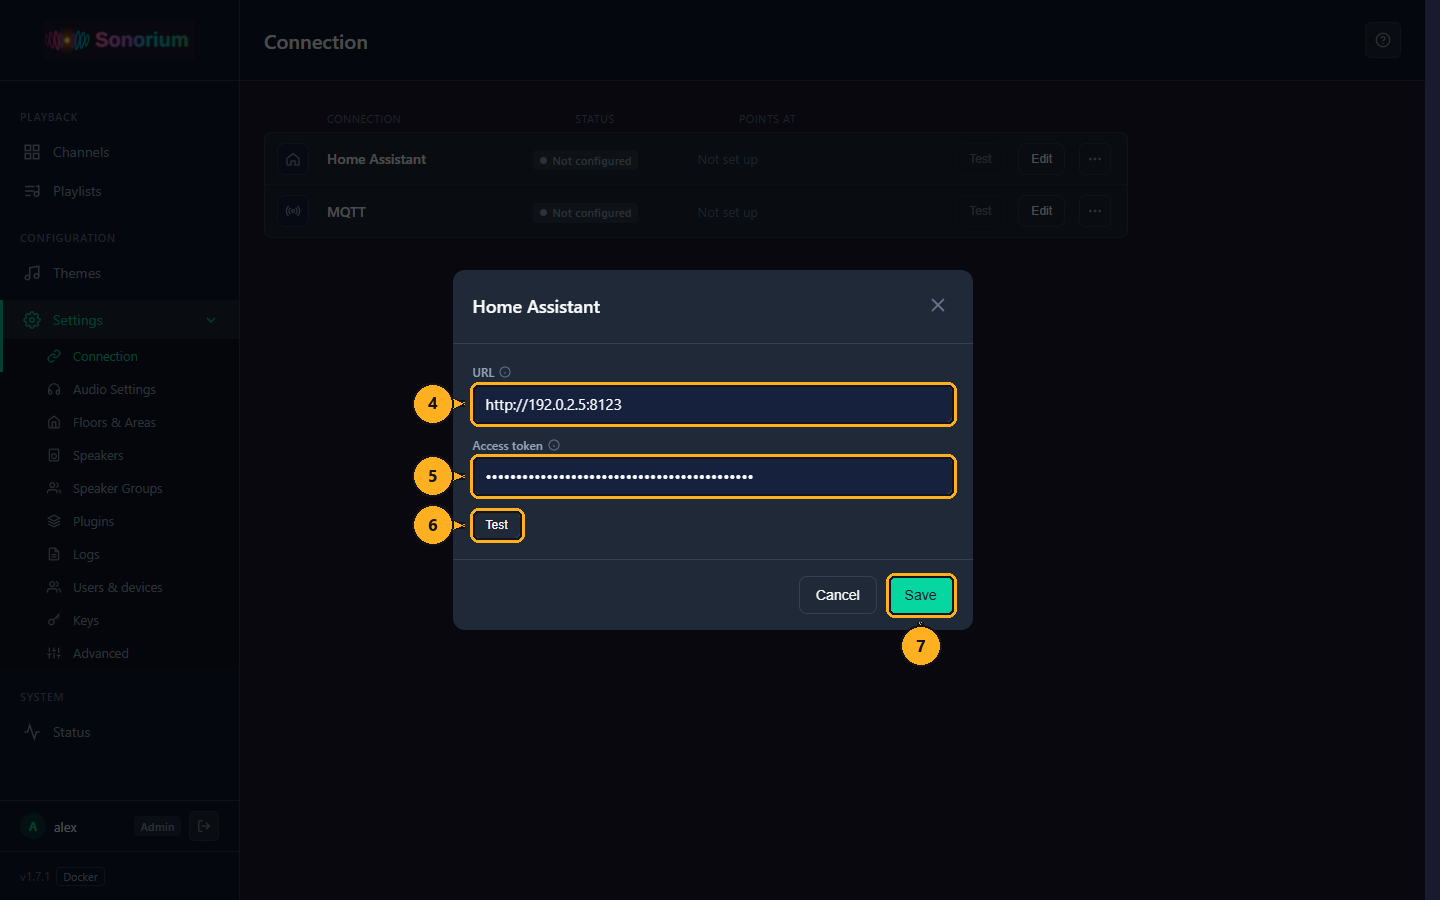1440x900 pixels.
Task: Click Edit on the Home Assistant row
Action: pyautogui.click(x=1041, y=159)
